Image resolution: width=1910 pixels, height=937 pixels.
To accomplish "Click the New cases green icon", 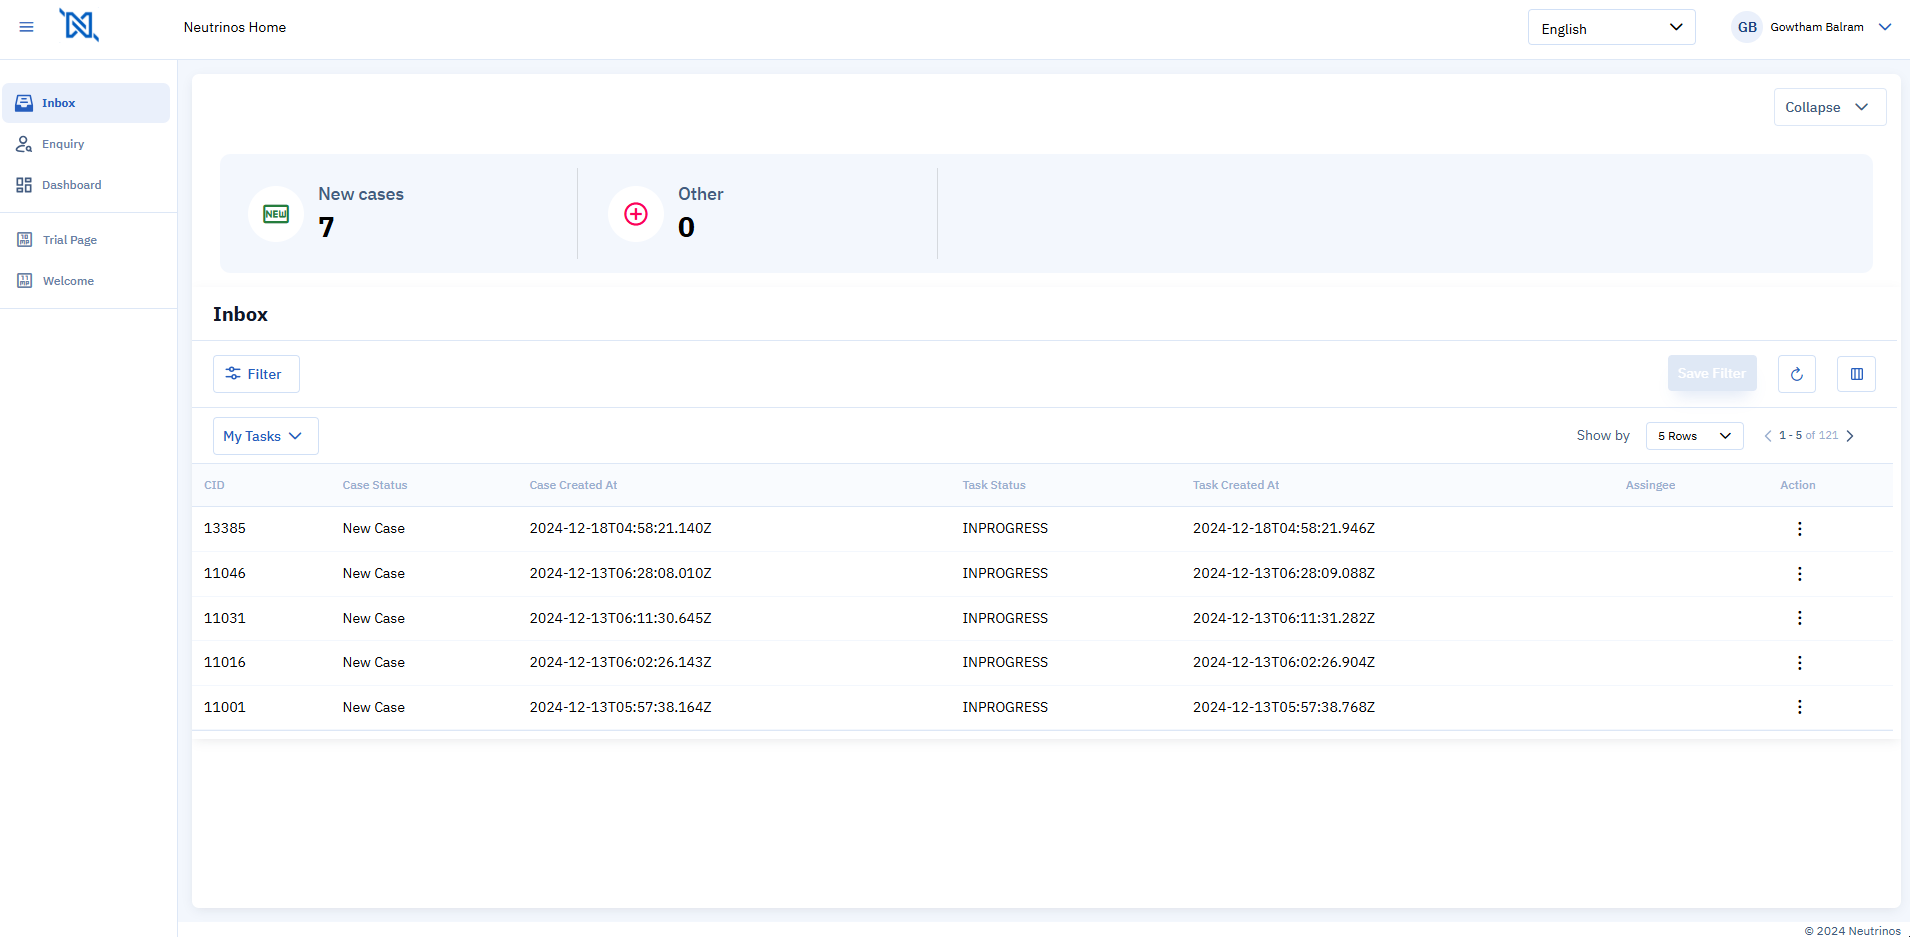I will tap(276, 214).
